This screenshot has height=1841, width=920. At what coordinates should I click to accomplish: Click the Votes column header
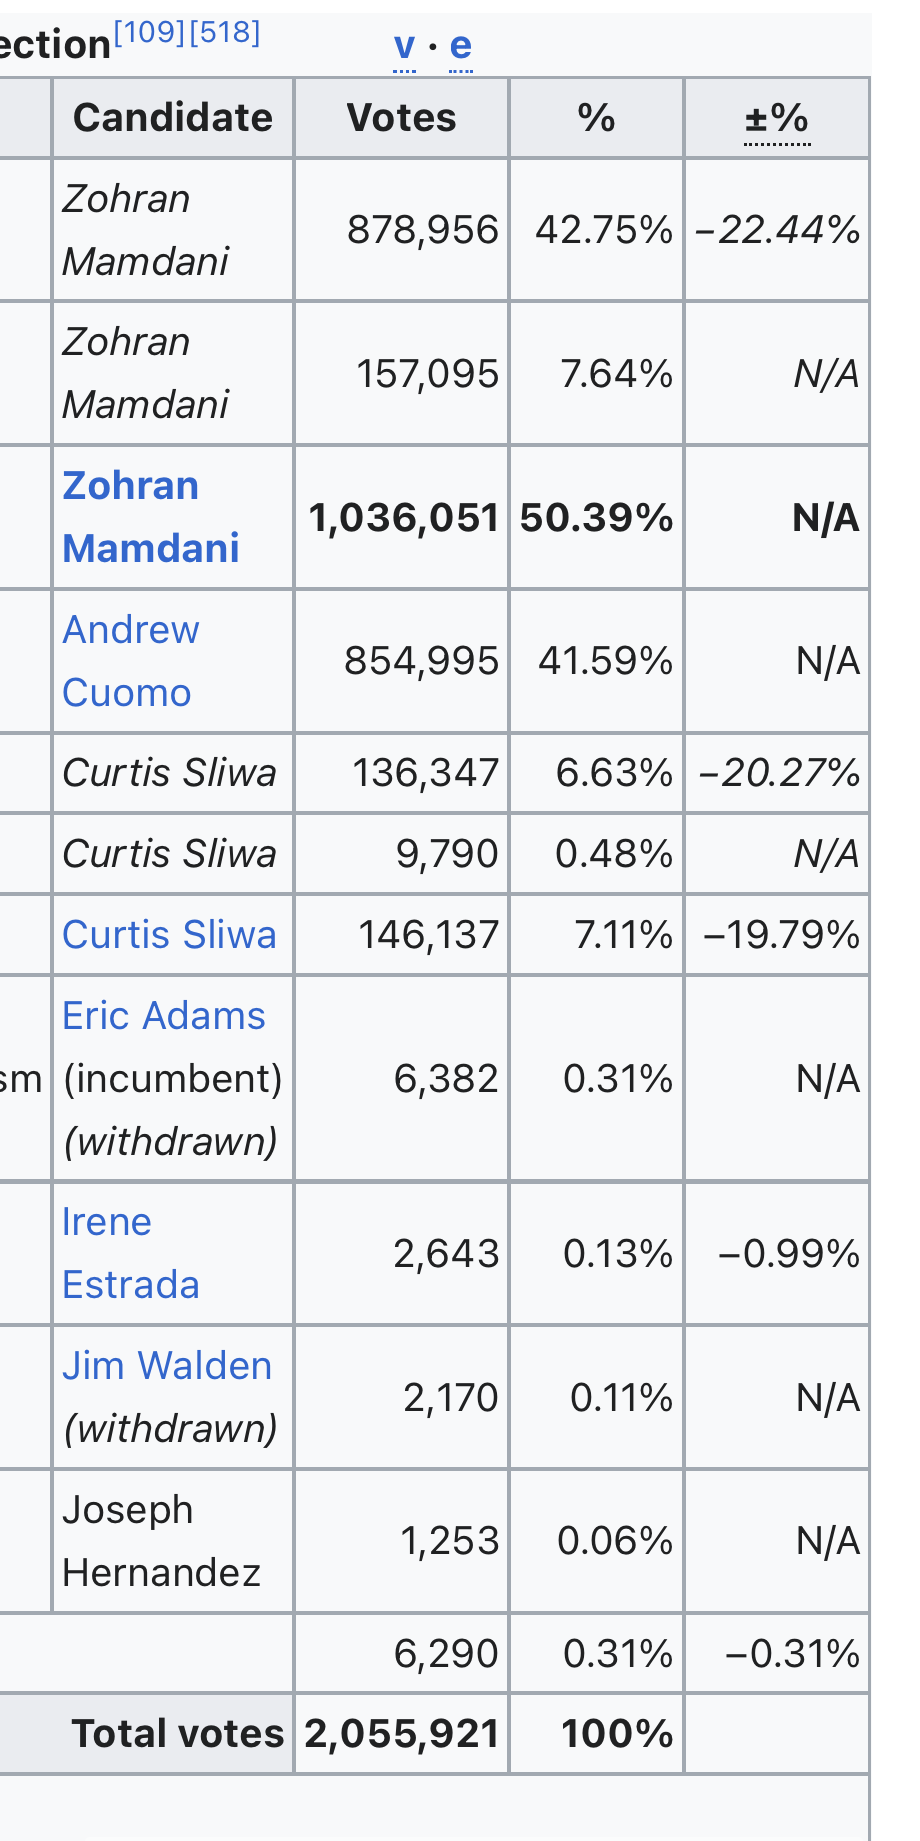(401, 119)
